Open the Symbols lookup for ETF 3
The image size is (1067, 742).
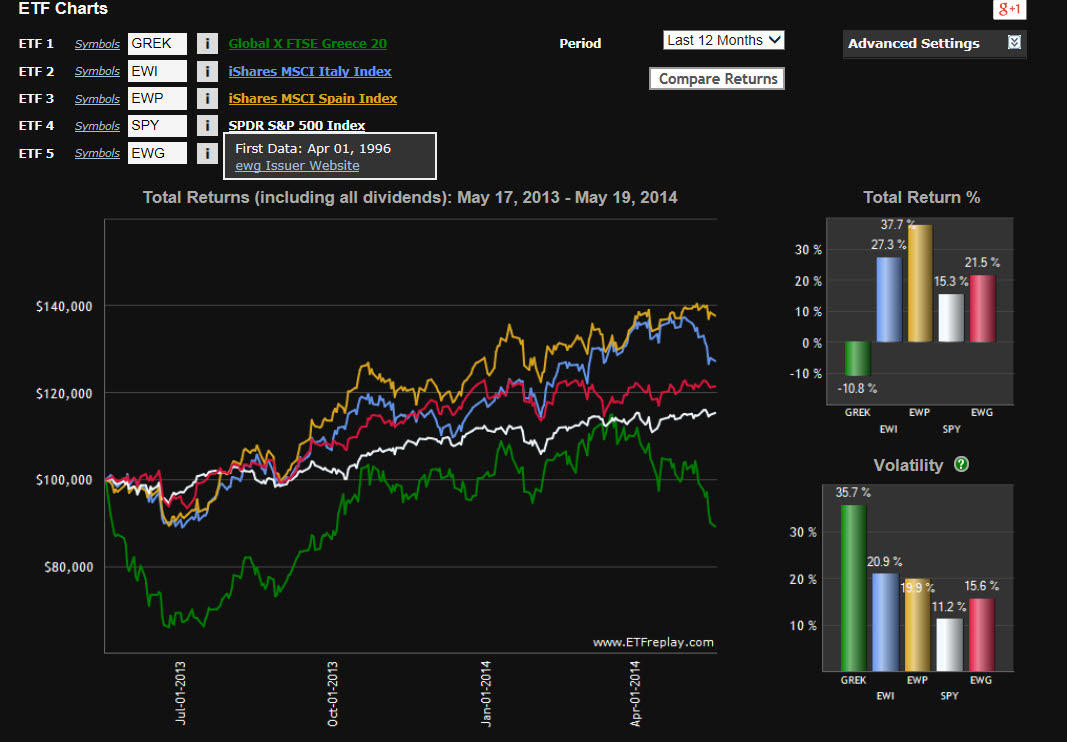pos(97,99)
